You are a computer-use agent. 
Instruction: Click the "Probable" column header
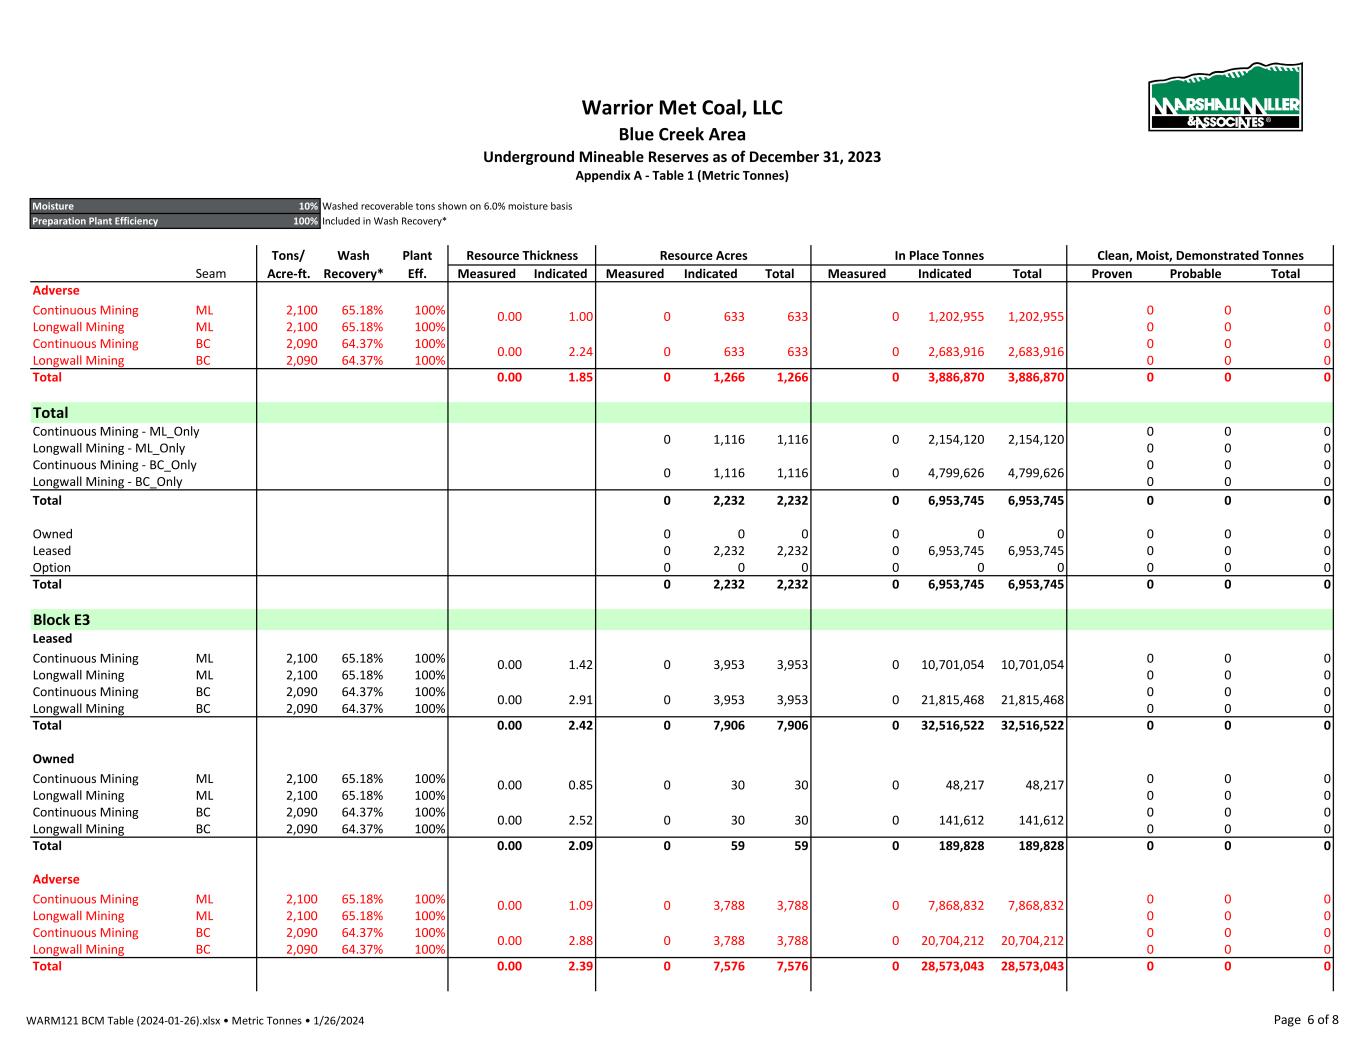1195,274
